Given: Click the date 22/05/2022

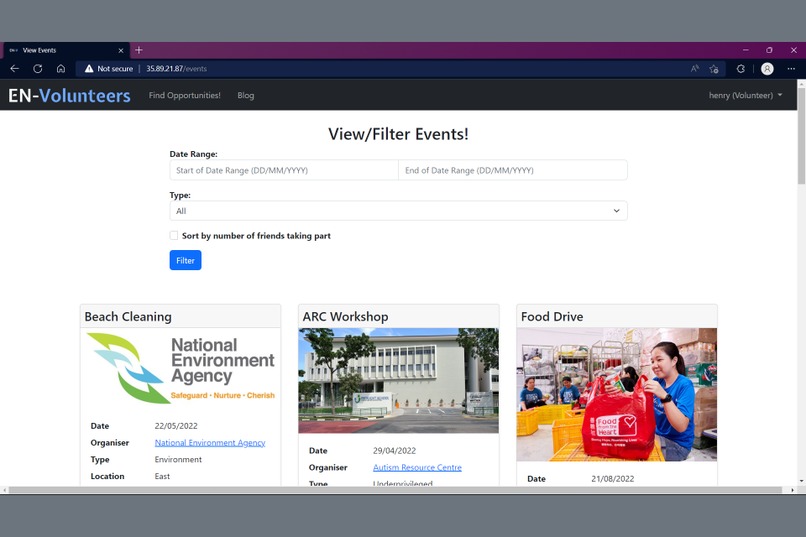Looking at the screenshot, I should pos(176,426).
